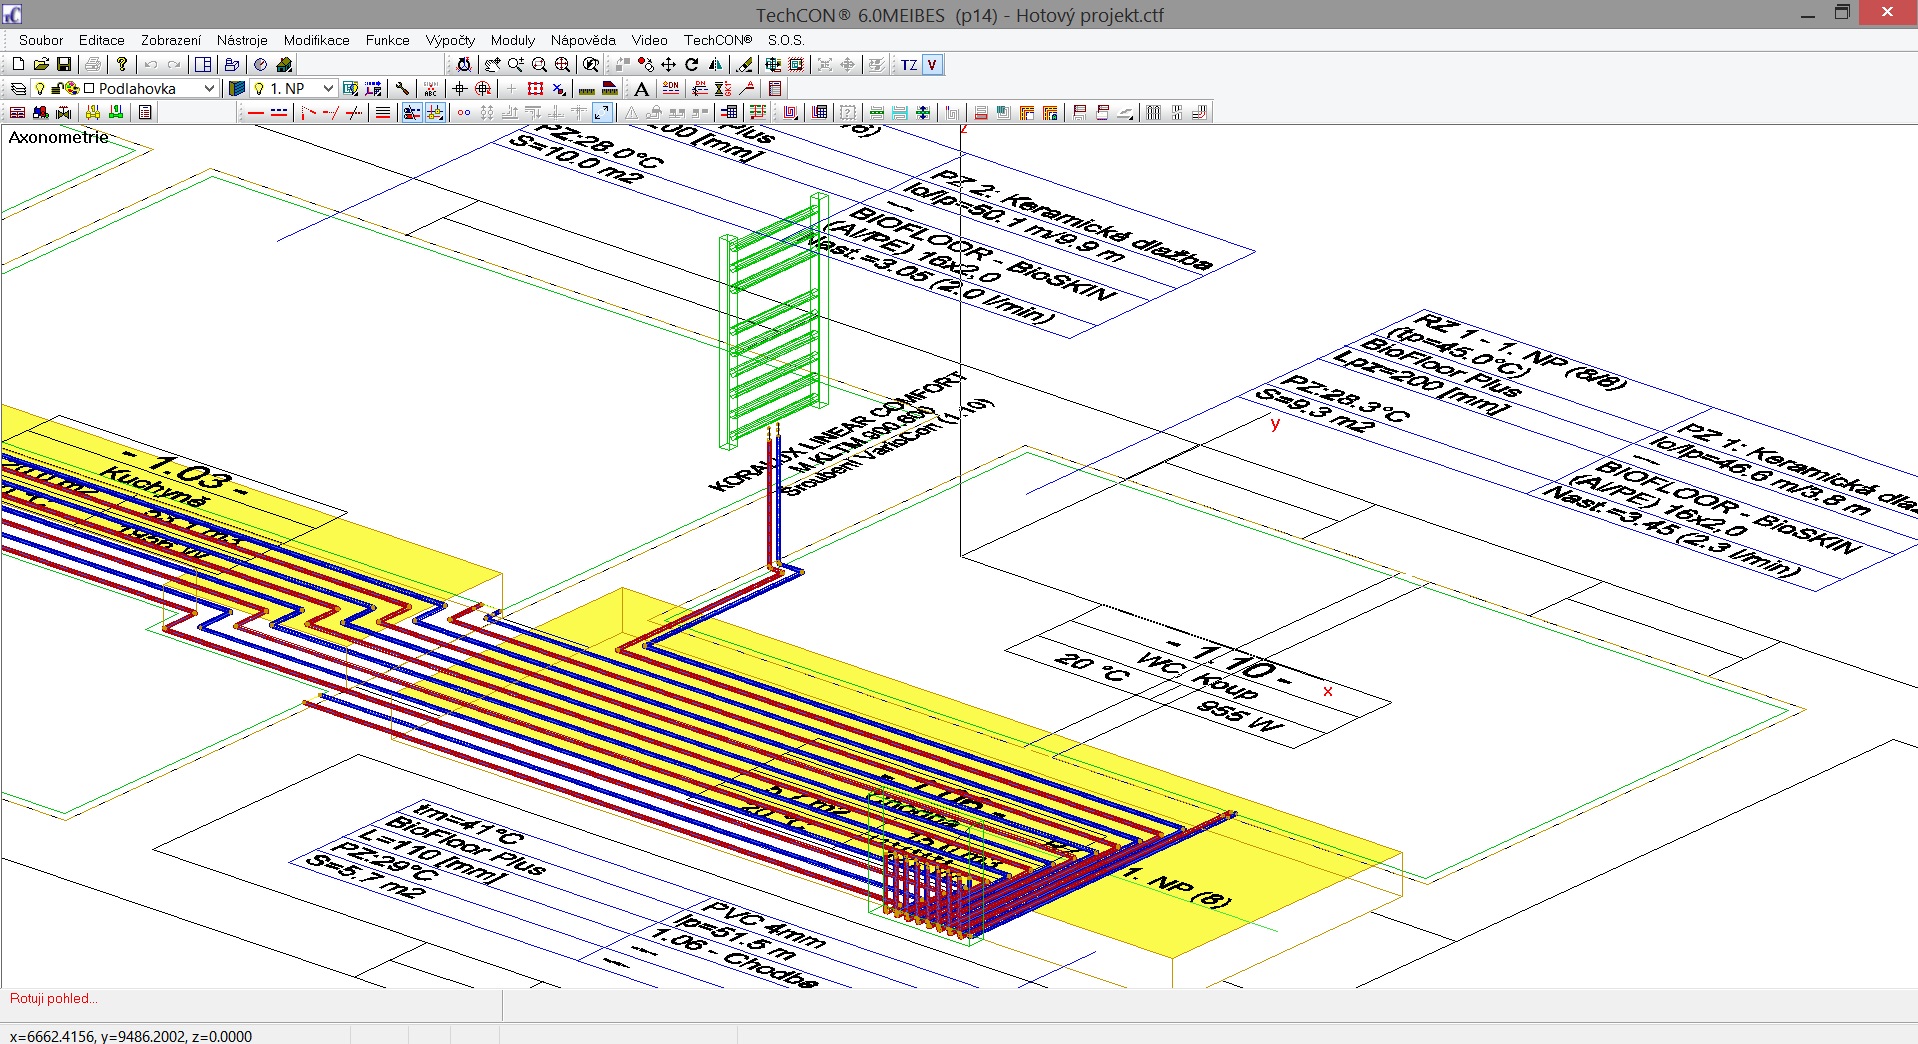Viewport: 1918px width, 1044px height.
Task: Toggle the TZ mode button
Action: pyautogui.click(x=908, y=65)
